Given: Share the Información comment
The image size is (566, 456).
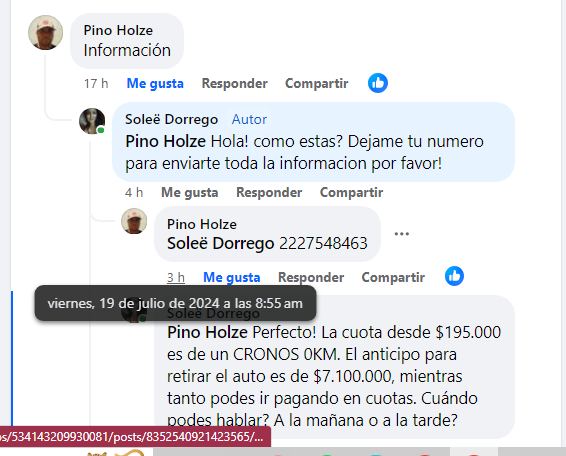Looking at the screenshot, I should pyautogui.click(x=317, y=83).
